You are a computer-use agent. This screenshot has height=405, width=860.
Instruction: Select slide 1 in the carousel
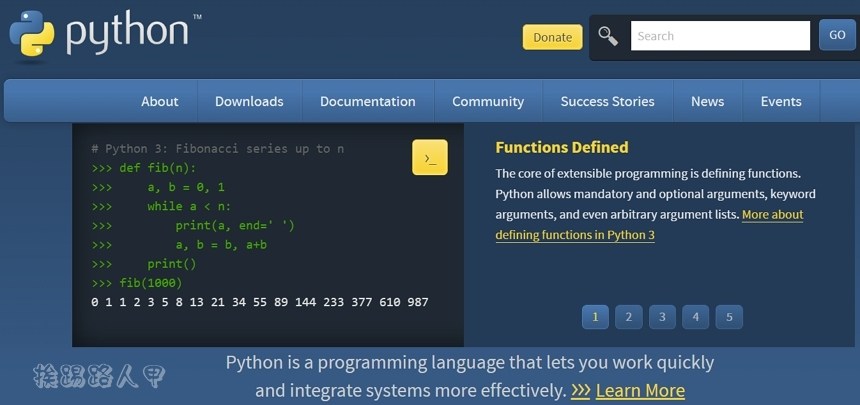(595, 317)
